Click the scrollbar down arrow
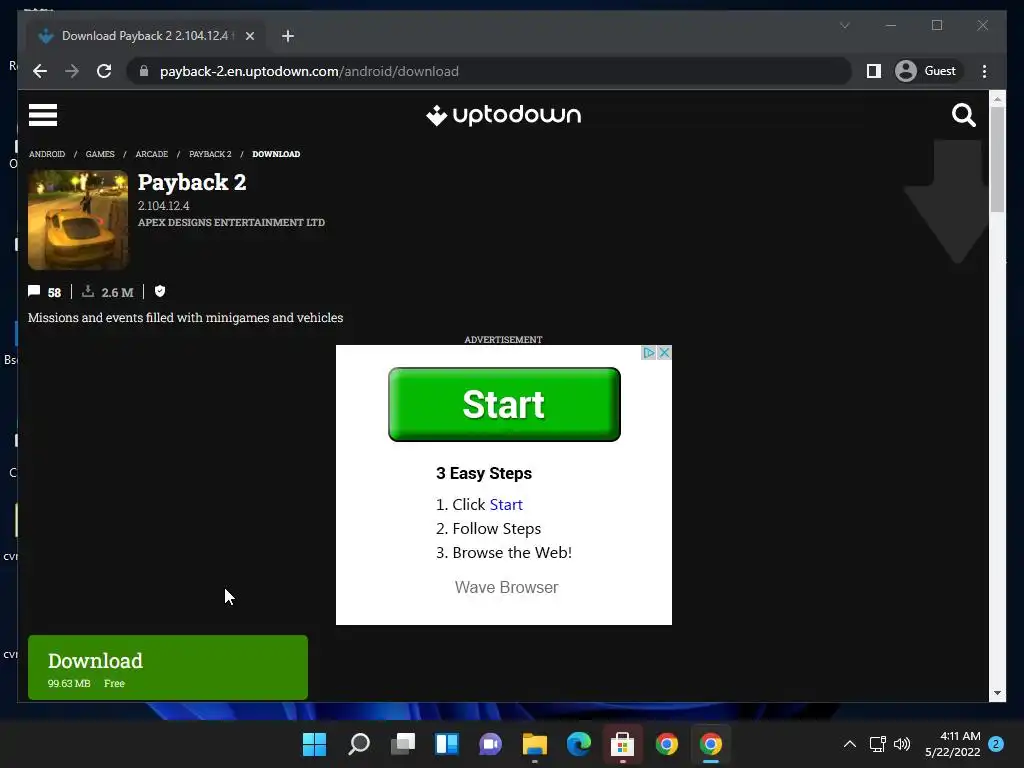The height and width of the screenshot is (768, 1024). point(997,693)
